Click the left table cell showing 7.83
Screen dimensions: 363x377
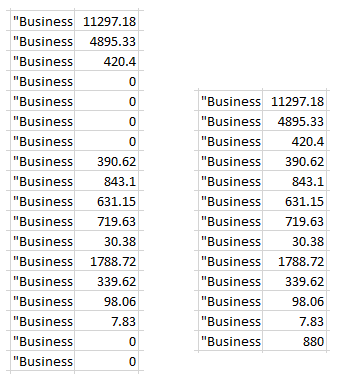pos(106,321)
